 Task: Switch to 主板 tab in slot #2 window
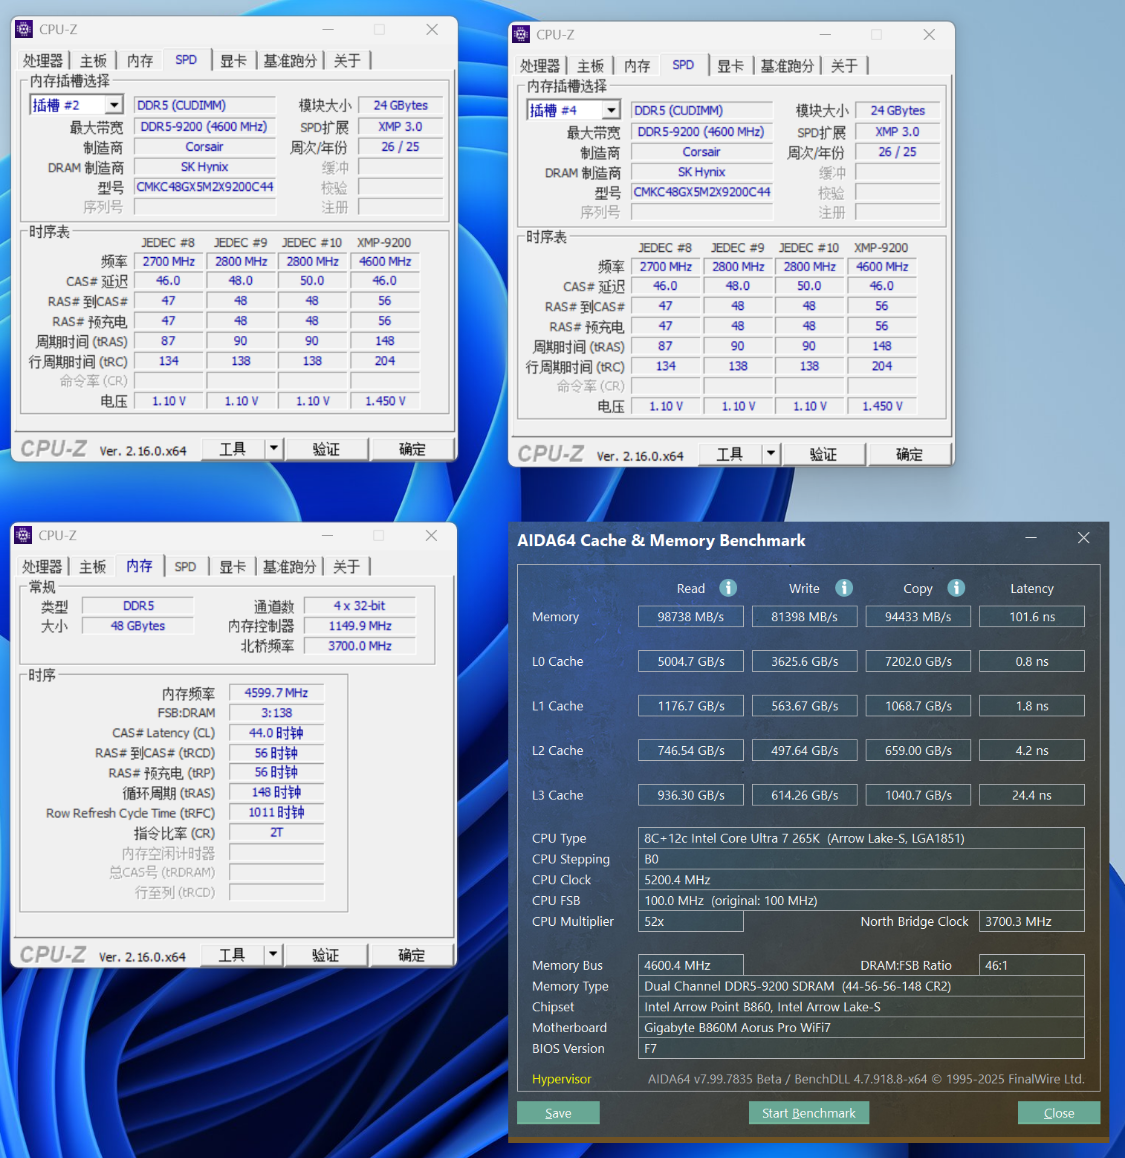click(93, 61)
